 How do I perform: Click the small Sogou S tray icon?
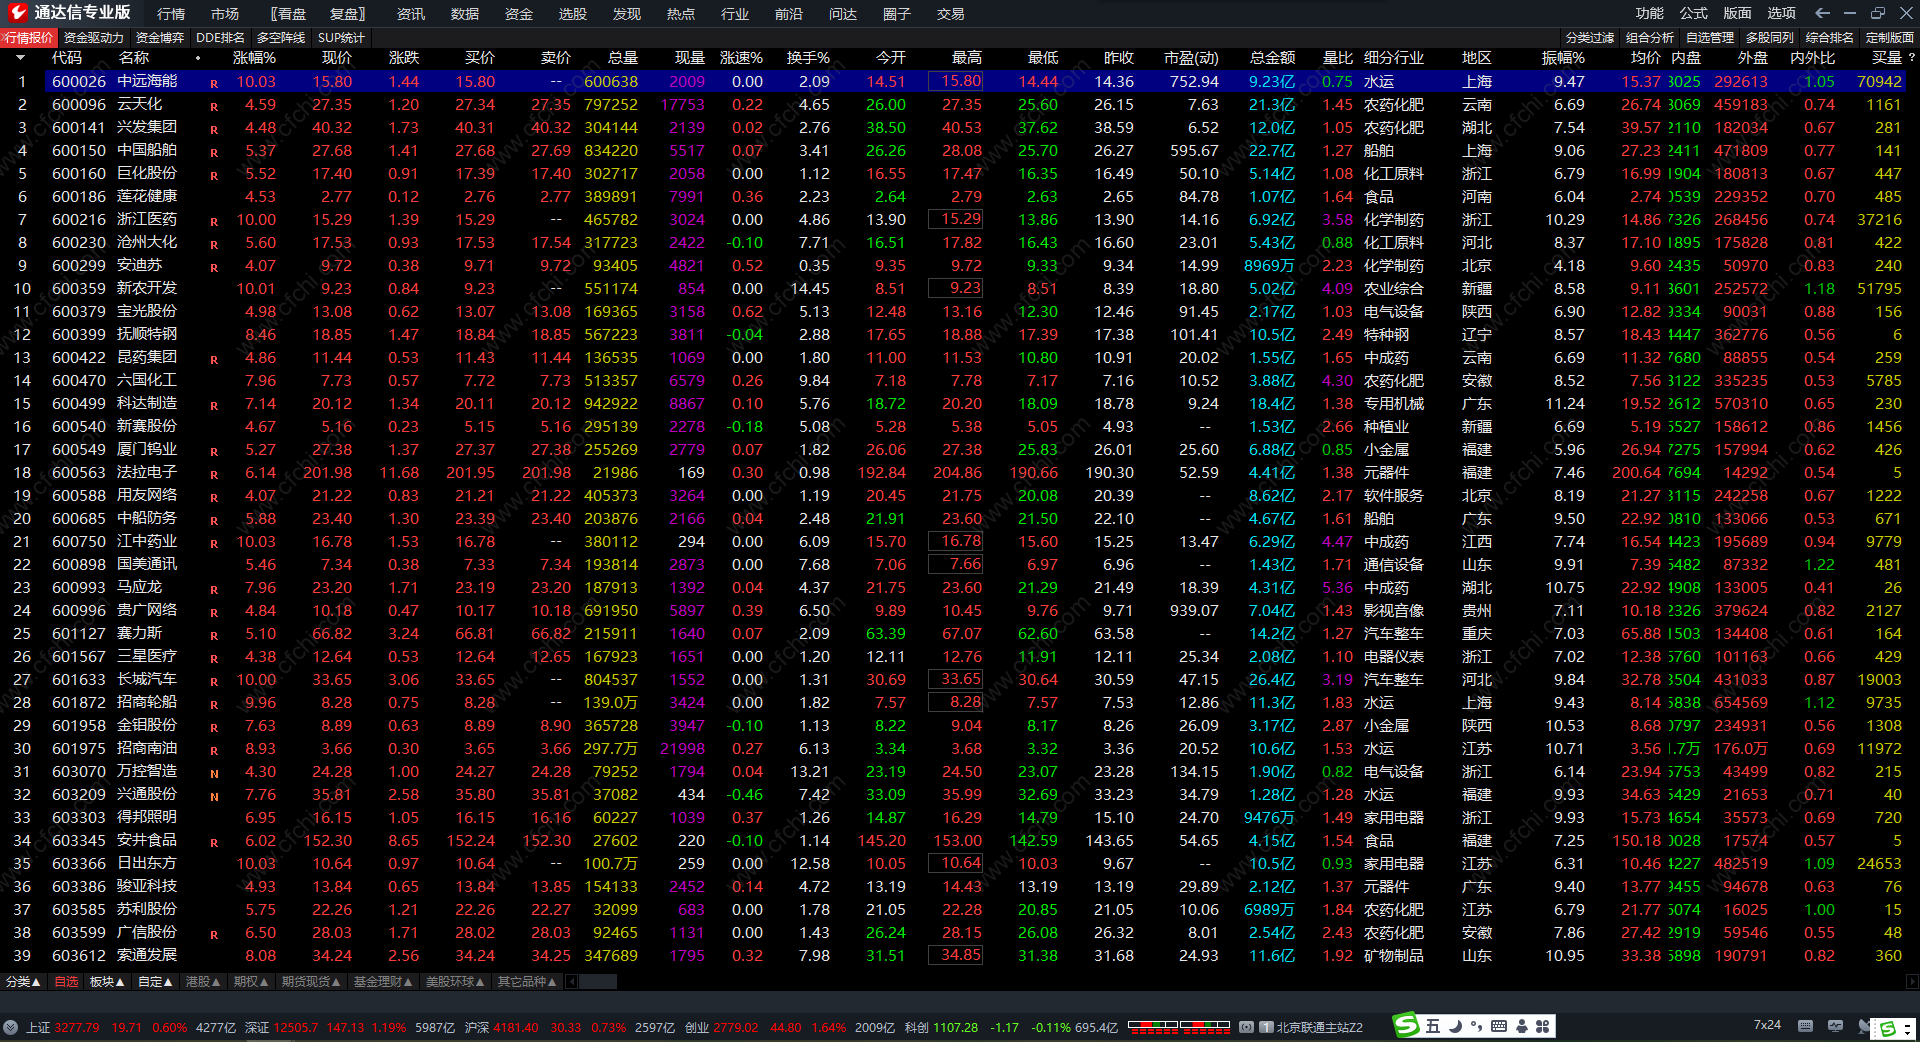point(1888,1029)
